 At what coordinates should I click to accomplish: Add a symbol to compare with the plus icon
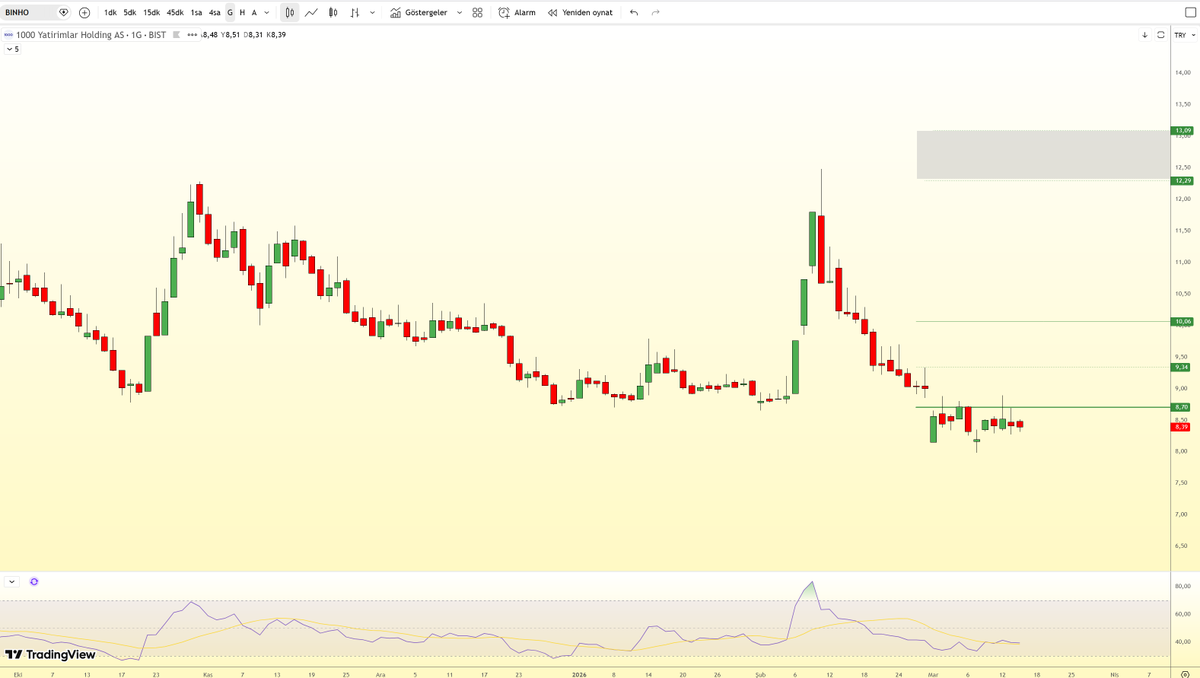(84, 13)
